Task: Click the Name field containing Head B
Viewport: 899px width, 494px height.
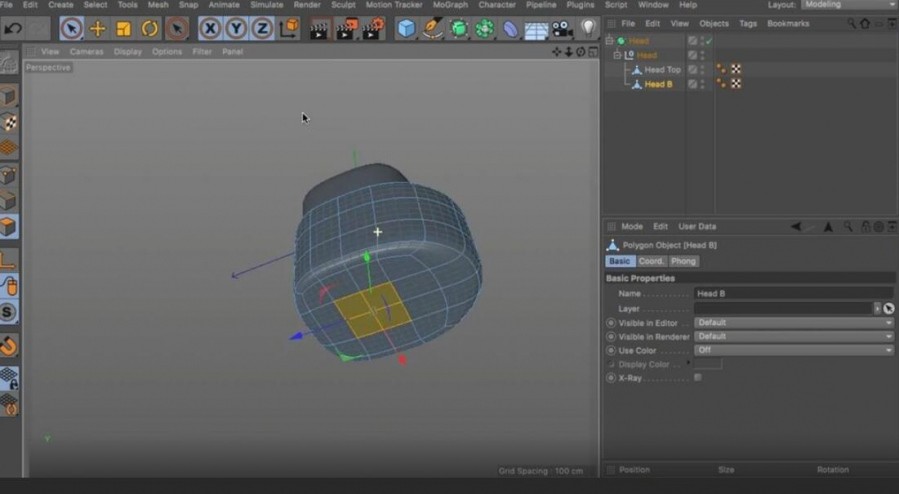Action: tap(794, 293)
